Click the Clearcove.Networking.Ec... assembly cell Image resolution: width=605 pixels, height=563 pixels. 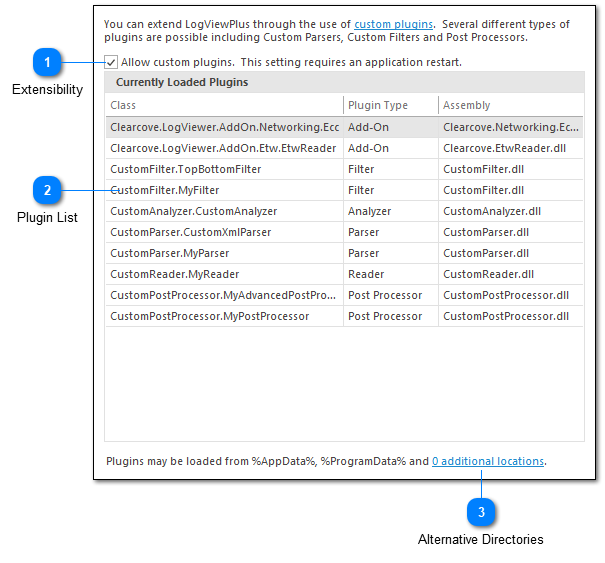tap(511, 127)
